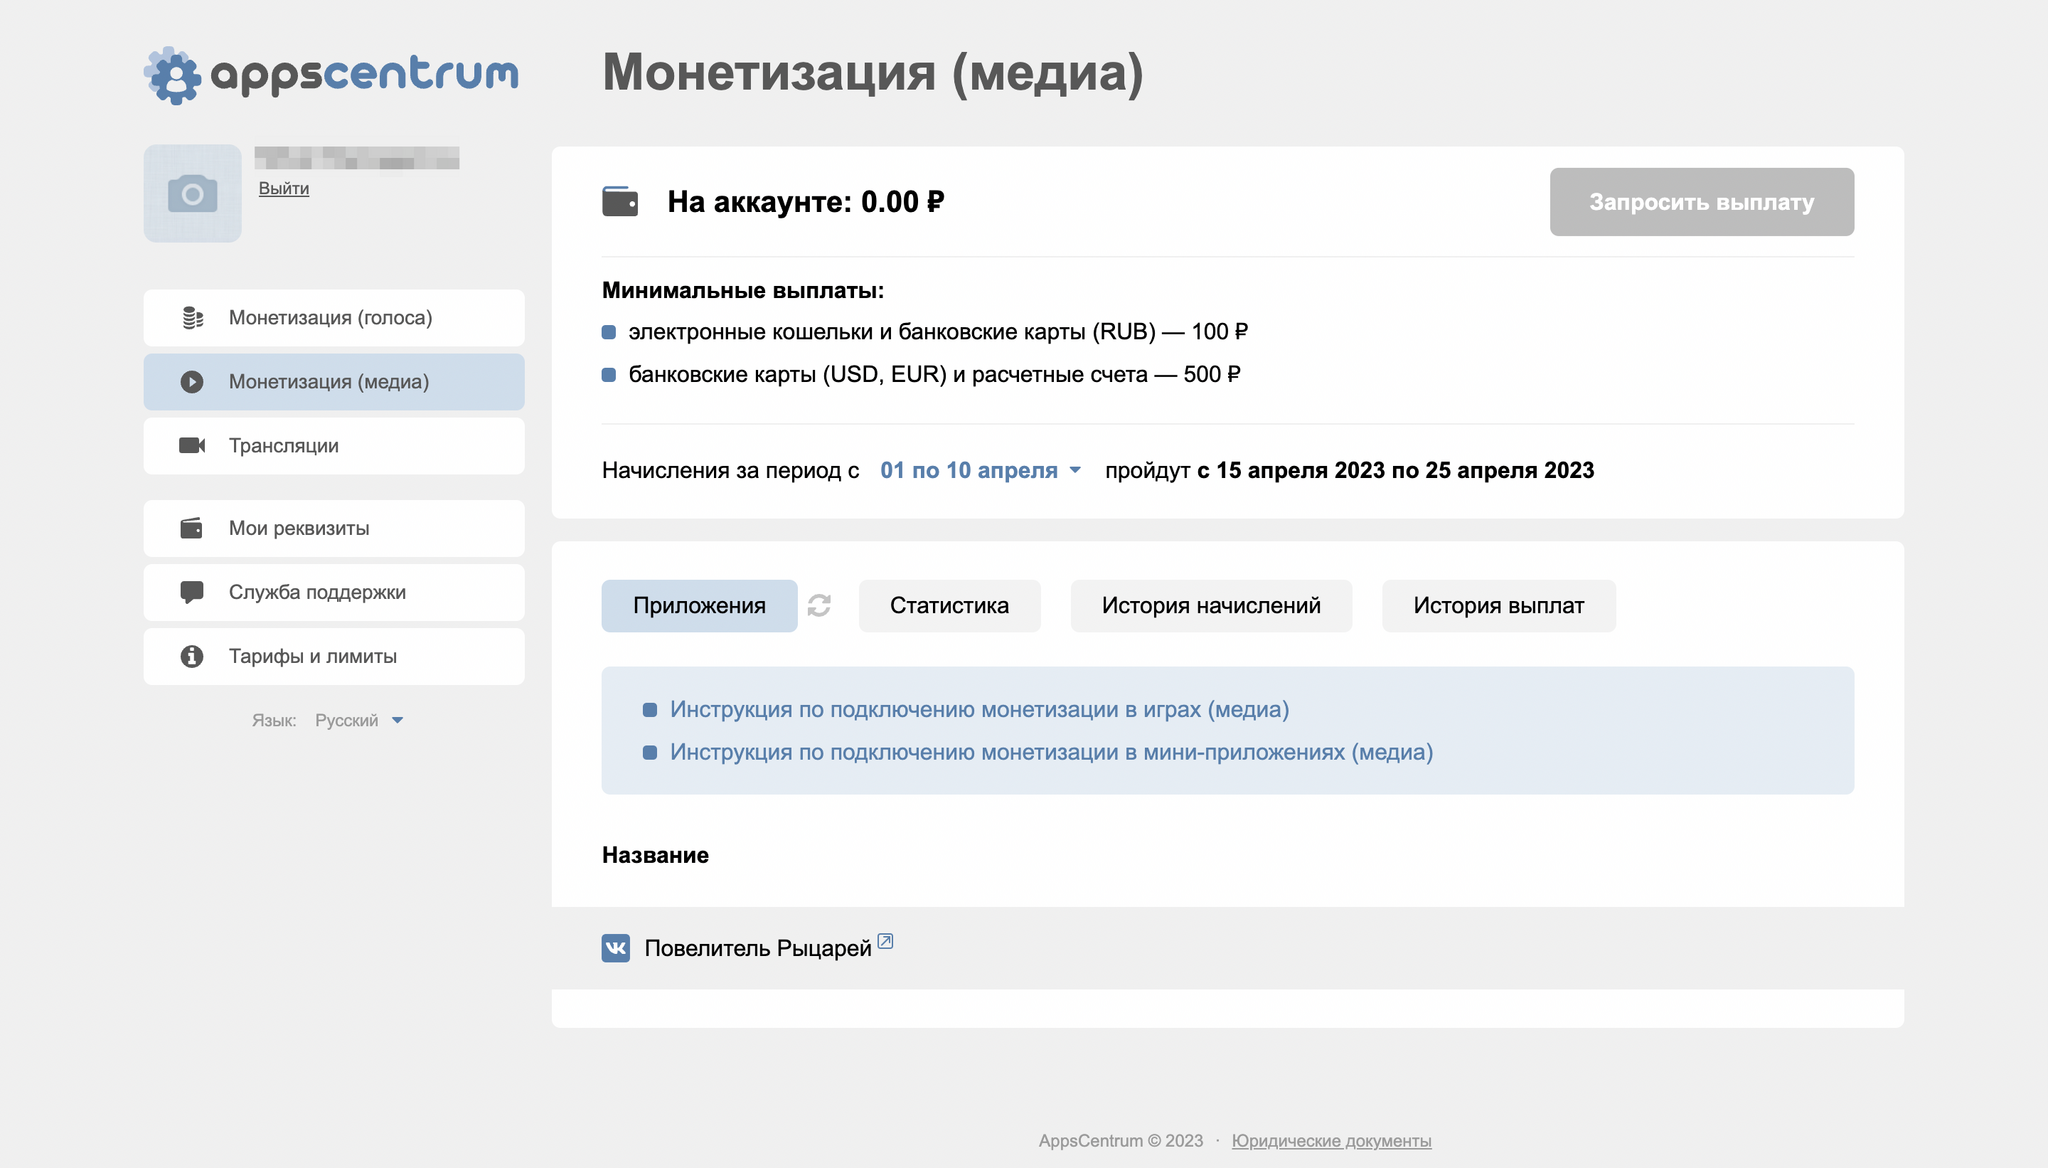2048x1168 pixels.
Task: Open Мои реквизиты page
Action: [x=334, y=528]
